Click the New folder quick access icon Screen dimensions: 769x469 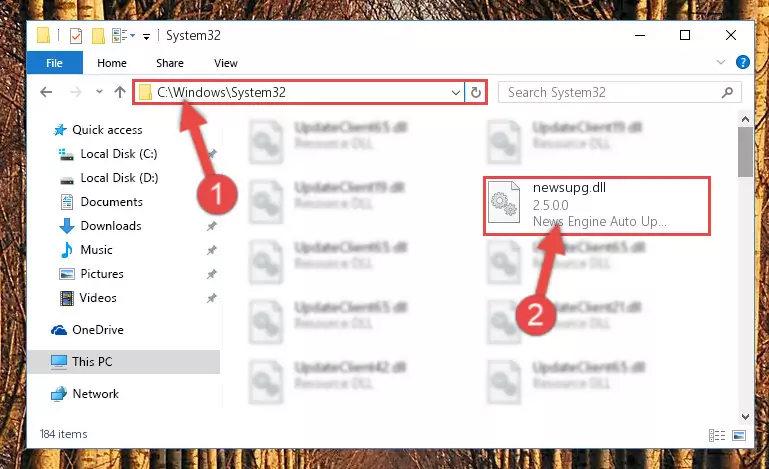coord(99,36)
